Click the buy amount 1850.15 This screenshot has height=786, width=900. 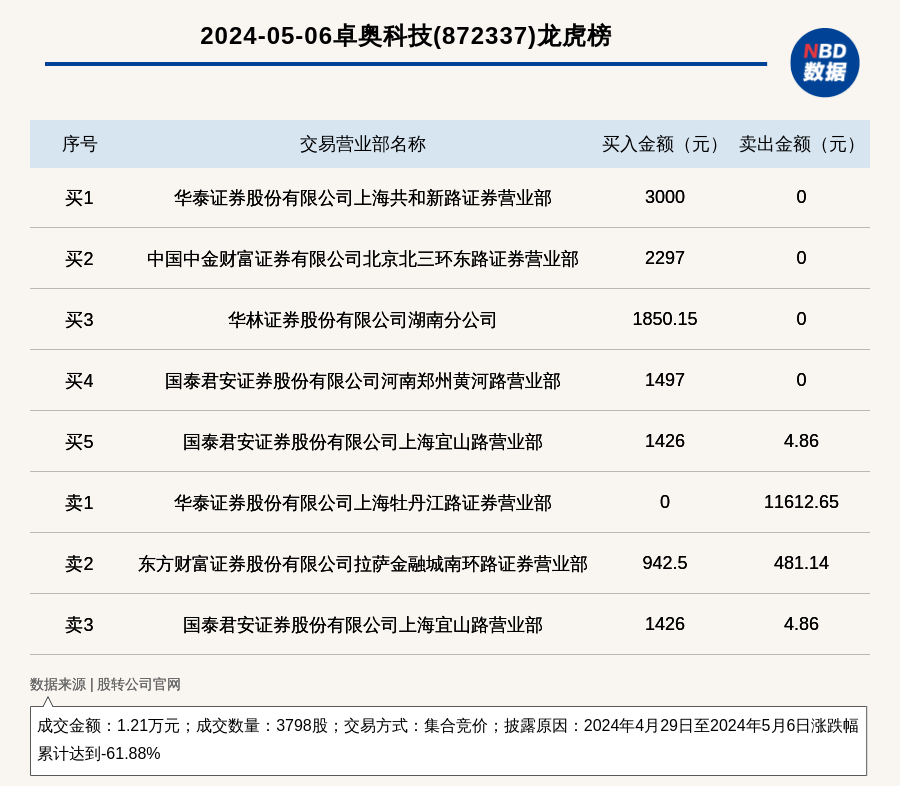[665, 319]
